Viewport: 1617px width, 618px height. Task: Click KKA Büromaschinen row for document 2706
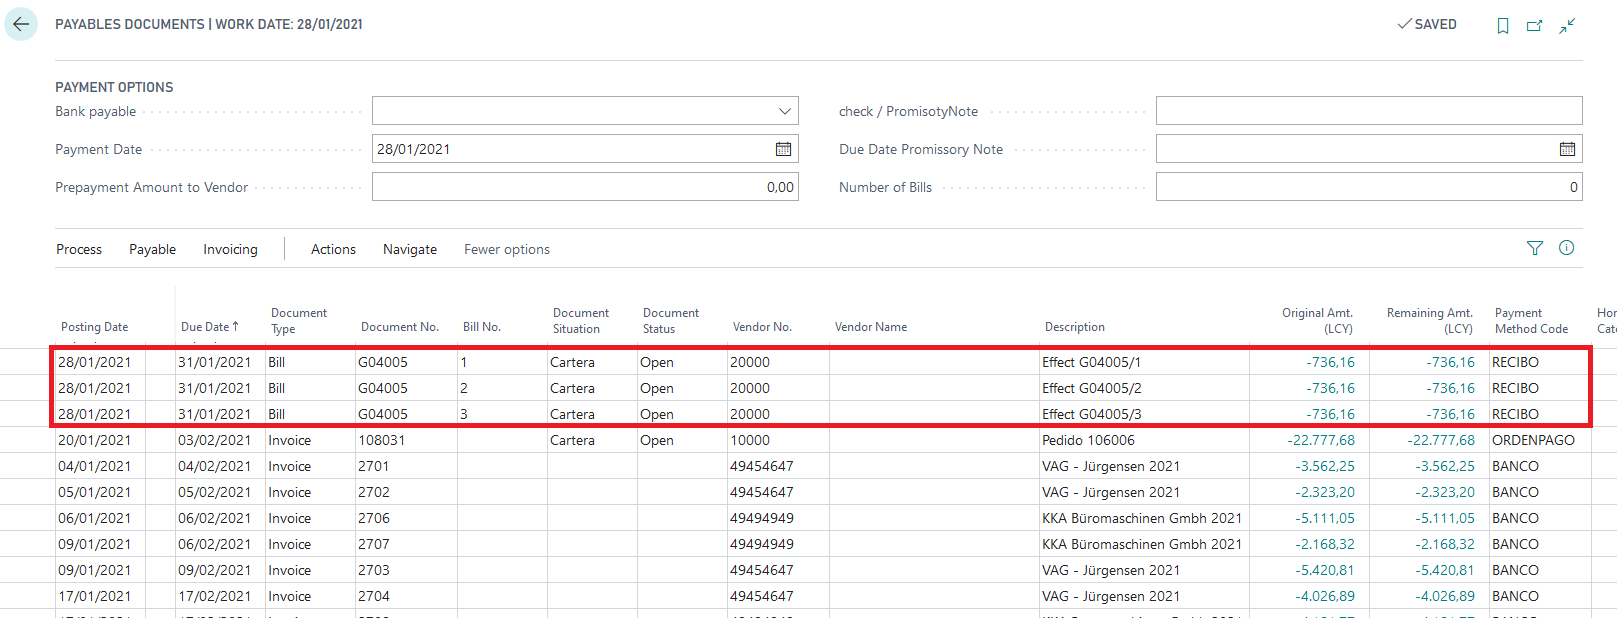[1142, 518]
